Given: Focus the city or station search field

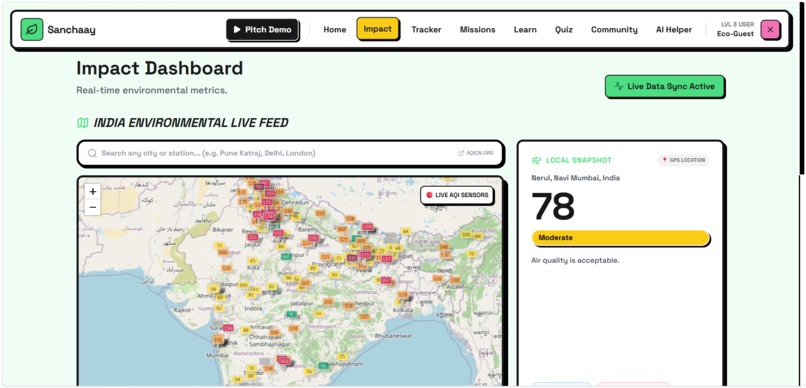Looking at the screenshot, I should coord(290,153).
